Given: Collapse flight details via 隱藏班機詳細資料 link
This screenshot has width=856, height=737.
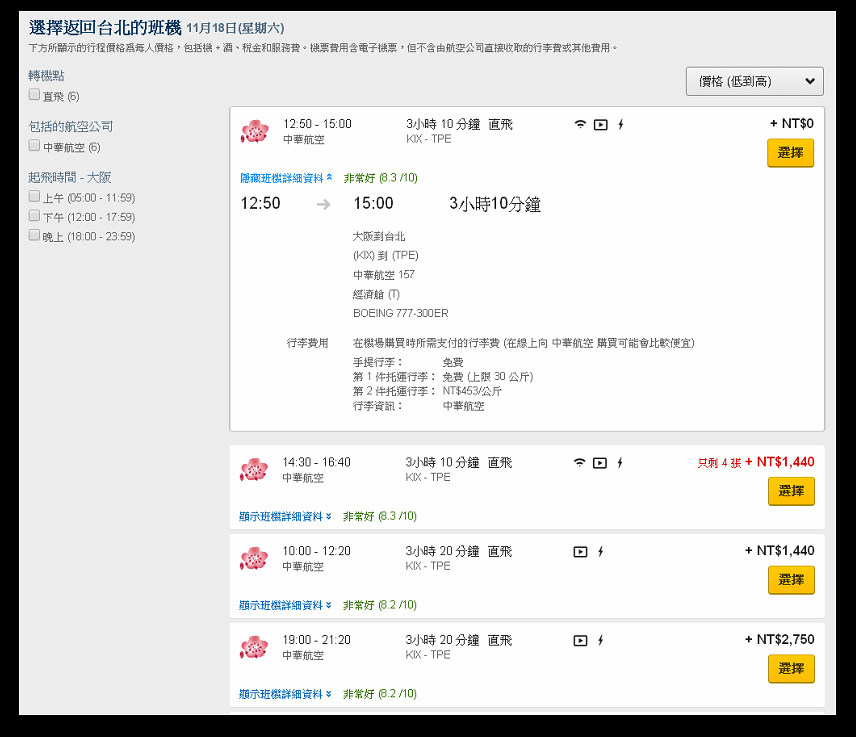Looking at the screenshot, I should coord(286,178).
